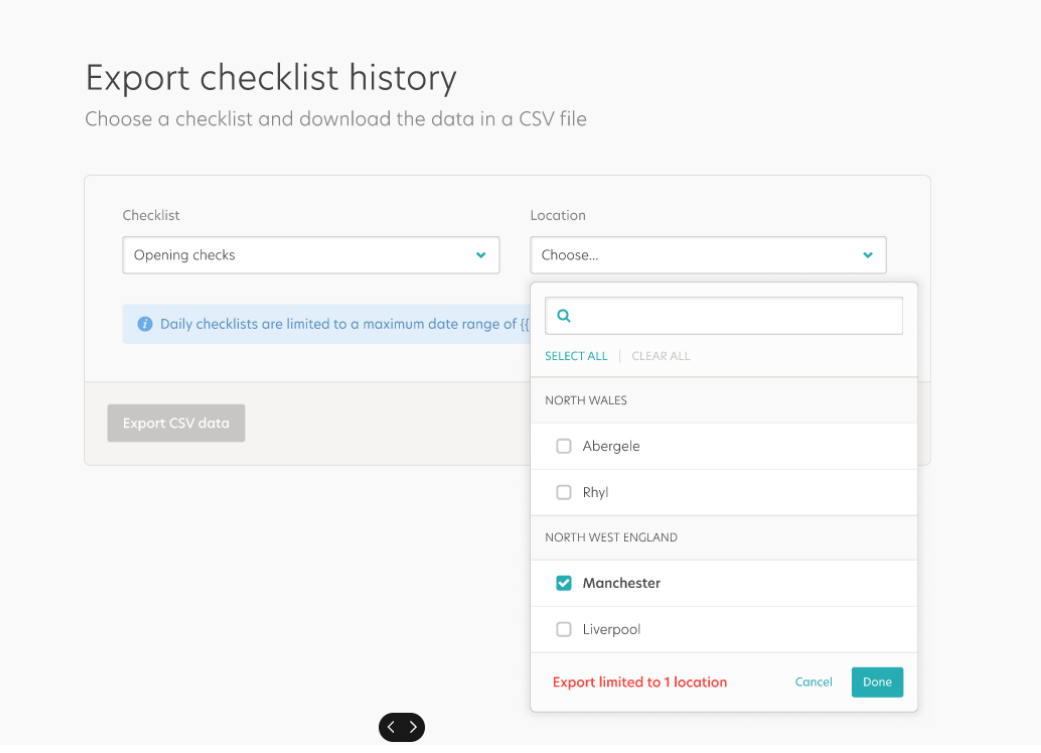Open the Location Choose dropdown
Viewport: 1041px width, 753px height.
coord(708,255)
